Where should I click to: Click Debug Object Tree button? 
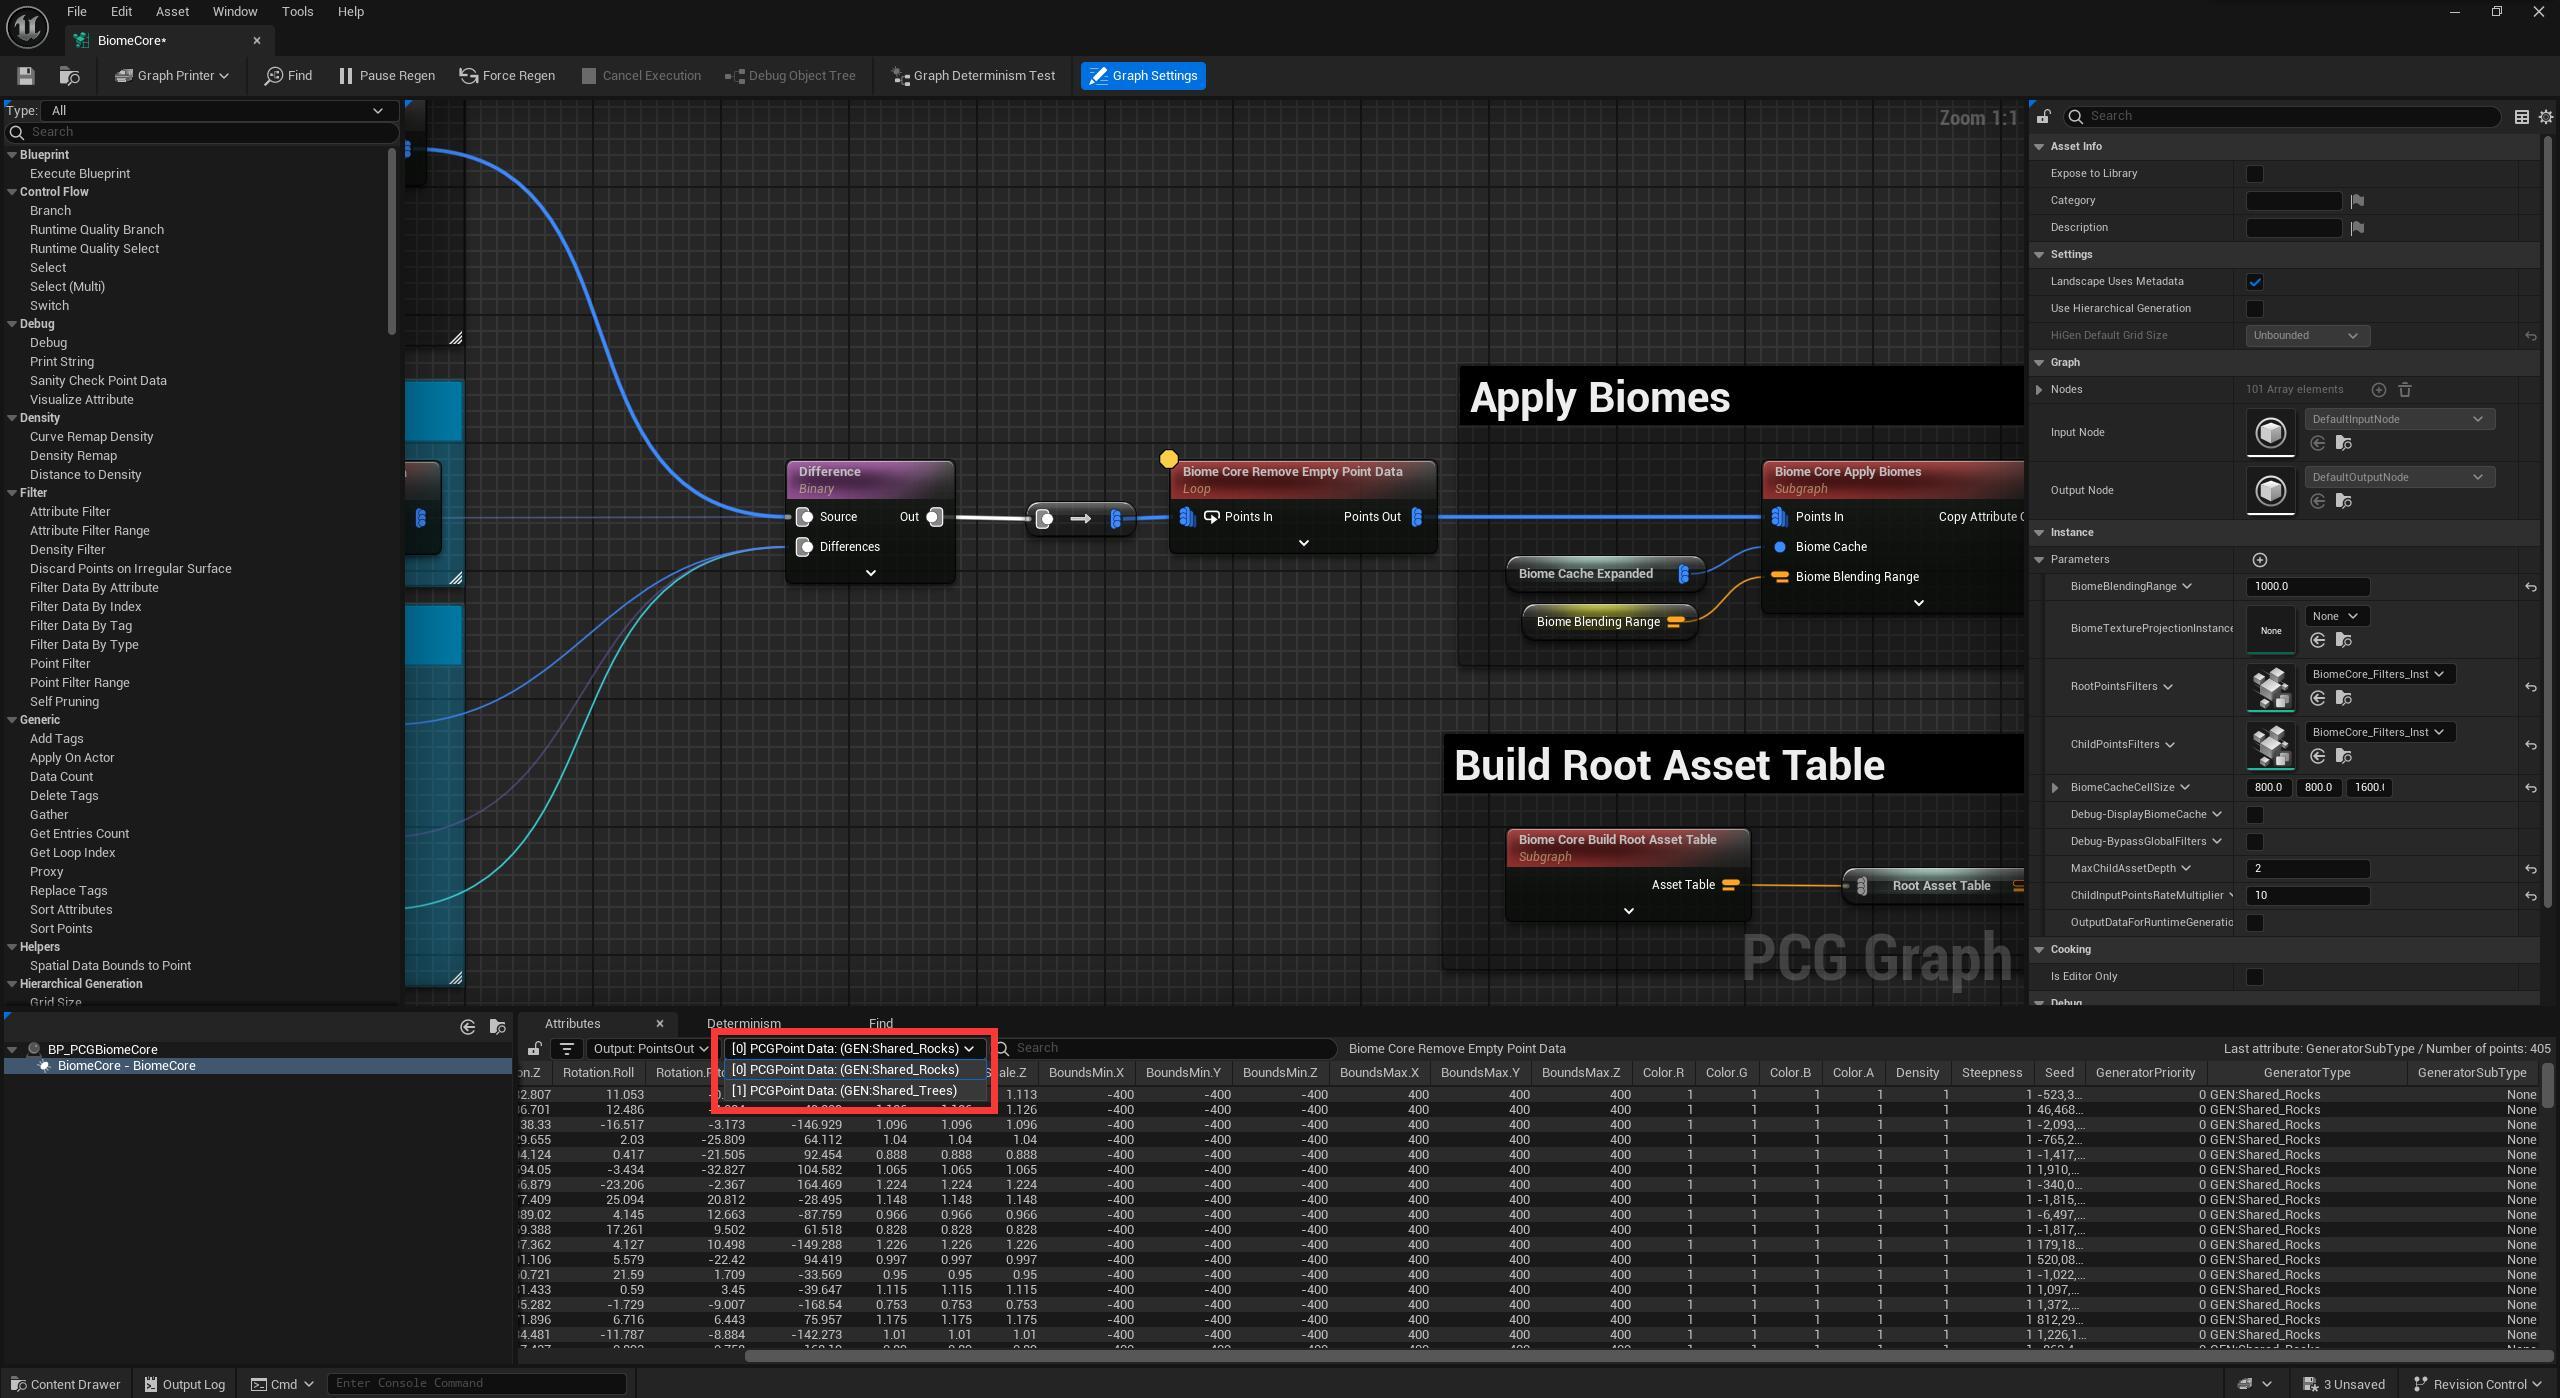pyautogui.click(x=790, y=76)
